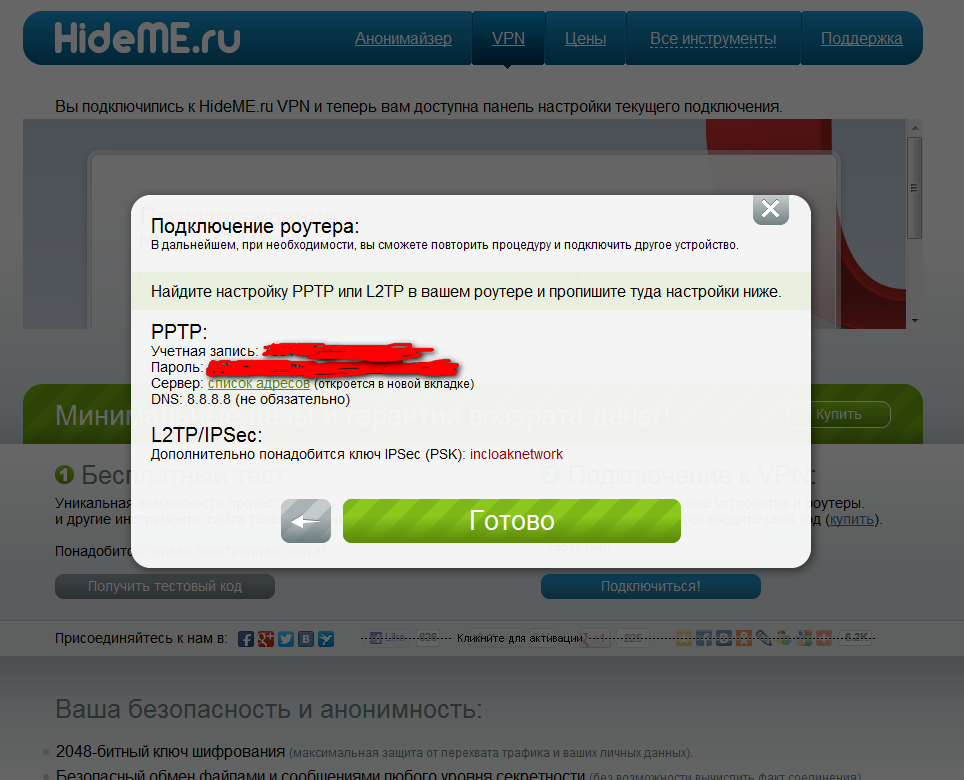
Task: Open the VKontakte 'B' icon
Action: (306, 639)
